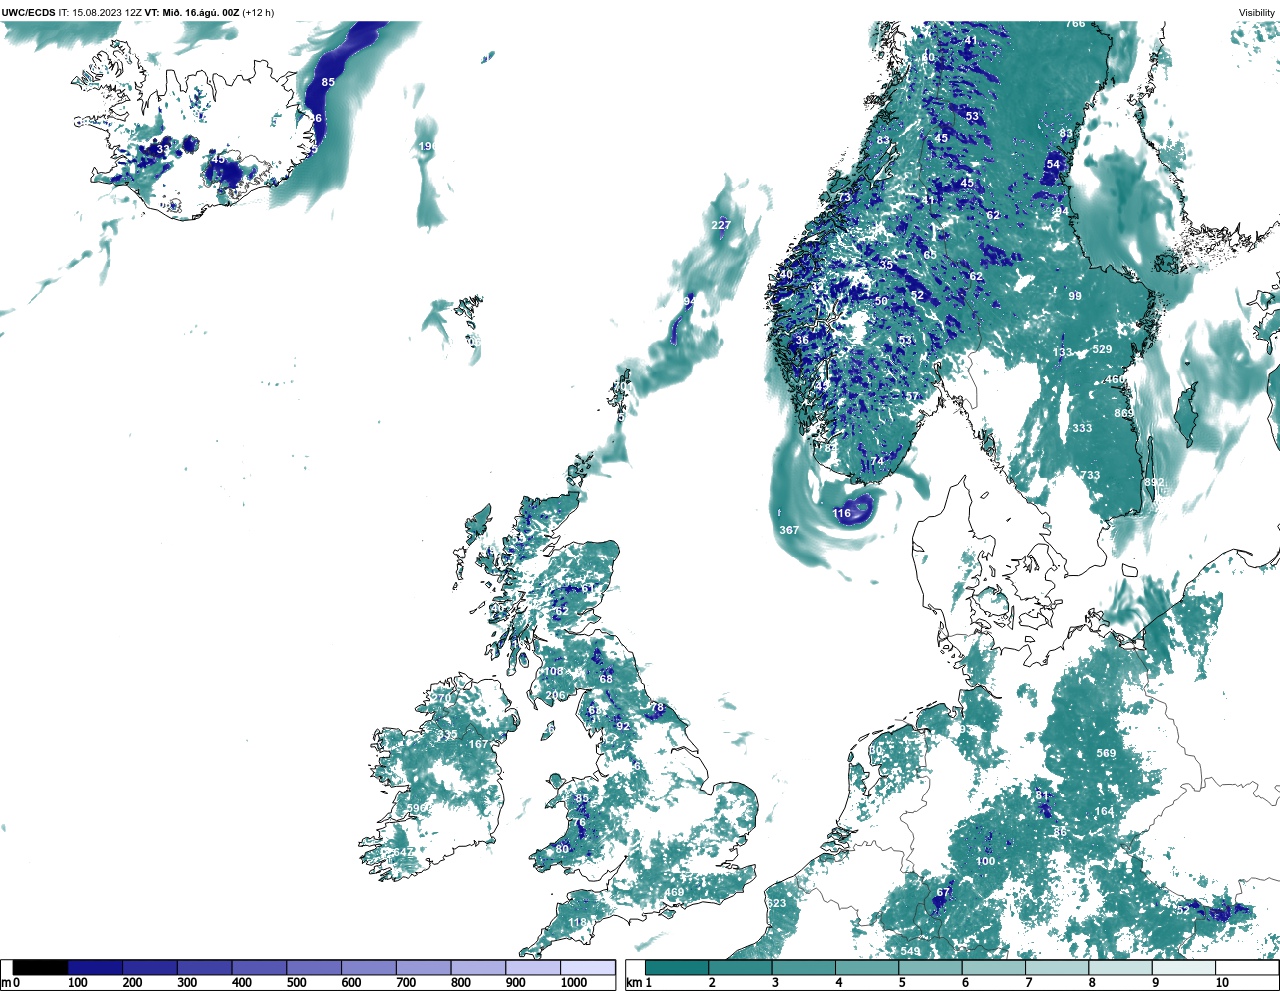Click the legend label '10' on the km scale
1280x991 pixels.
(1222, 983)
